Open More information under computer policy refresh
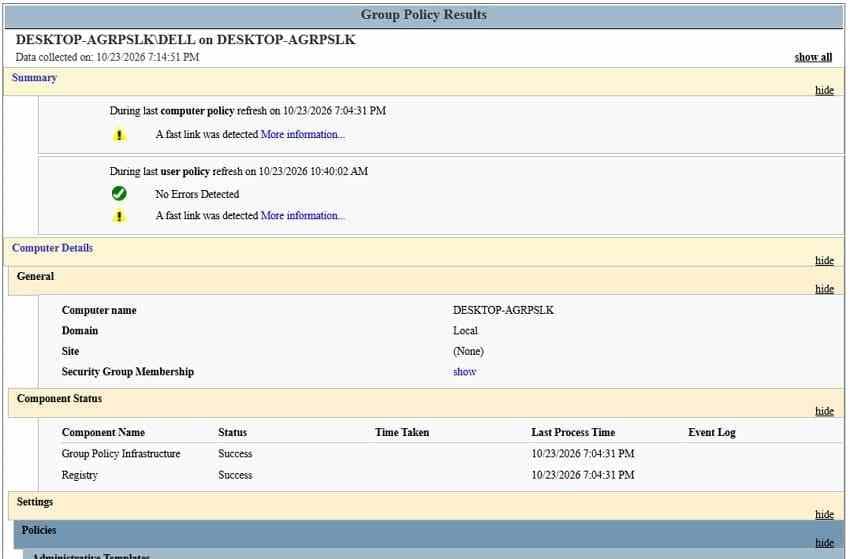Screen dimensions: 850x559 click(302, 134)
